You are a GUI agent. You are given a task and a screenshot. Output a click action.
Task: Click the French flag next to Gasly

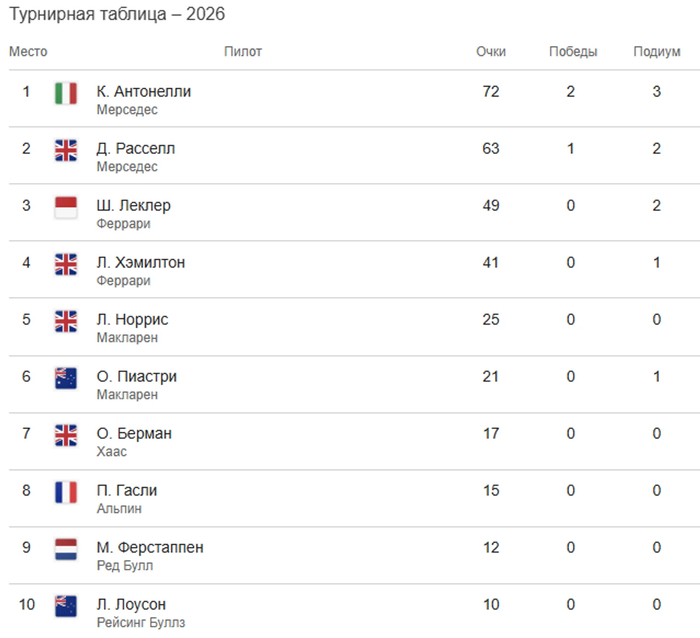(65, 492)
